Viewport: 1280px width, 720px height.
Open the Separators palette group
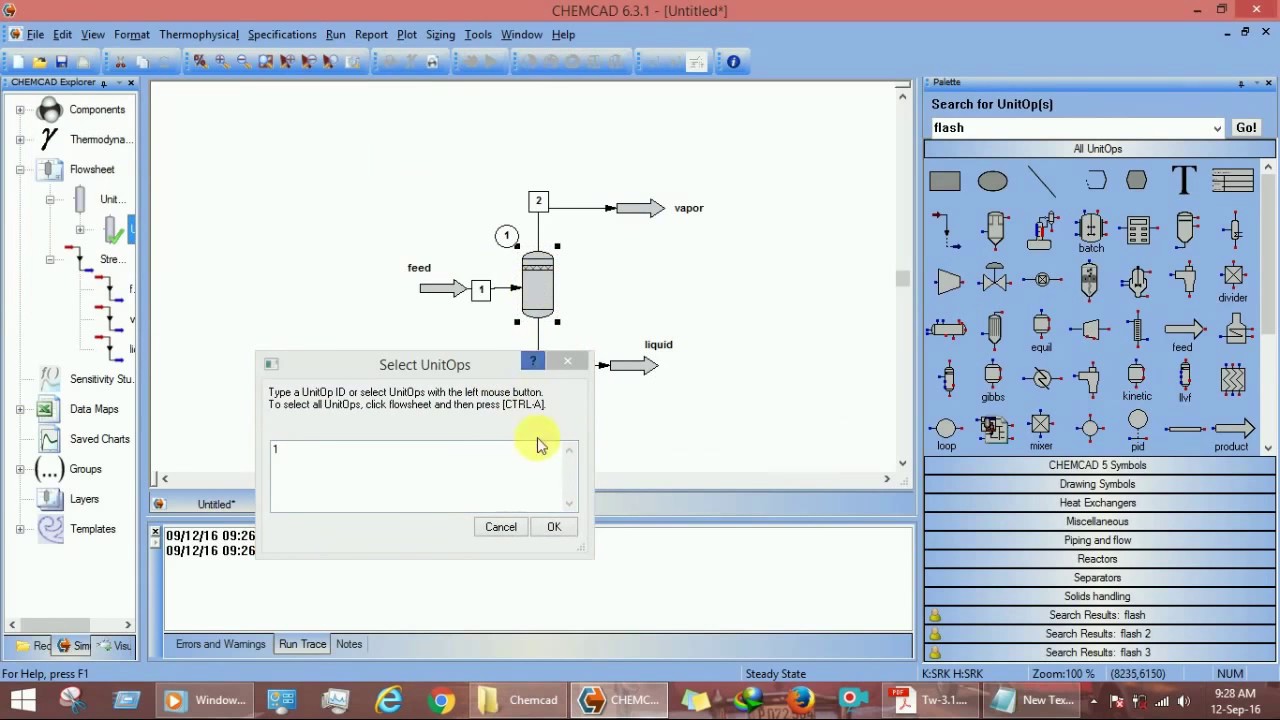coord(1097,578)
